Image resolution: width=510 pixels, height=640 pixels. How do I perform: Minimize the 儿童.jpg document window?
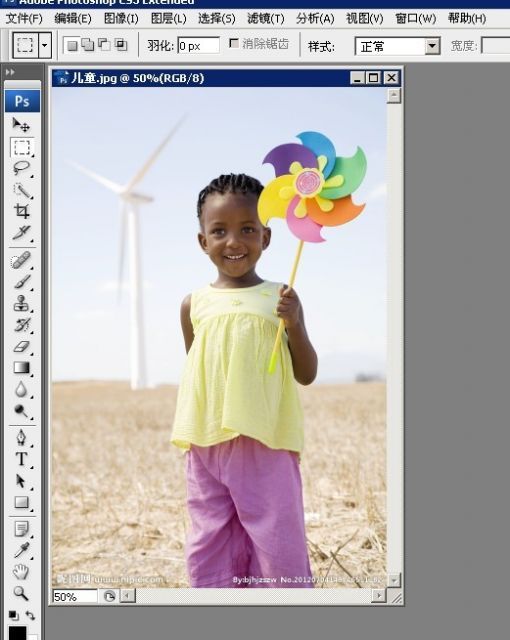357,78
